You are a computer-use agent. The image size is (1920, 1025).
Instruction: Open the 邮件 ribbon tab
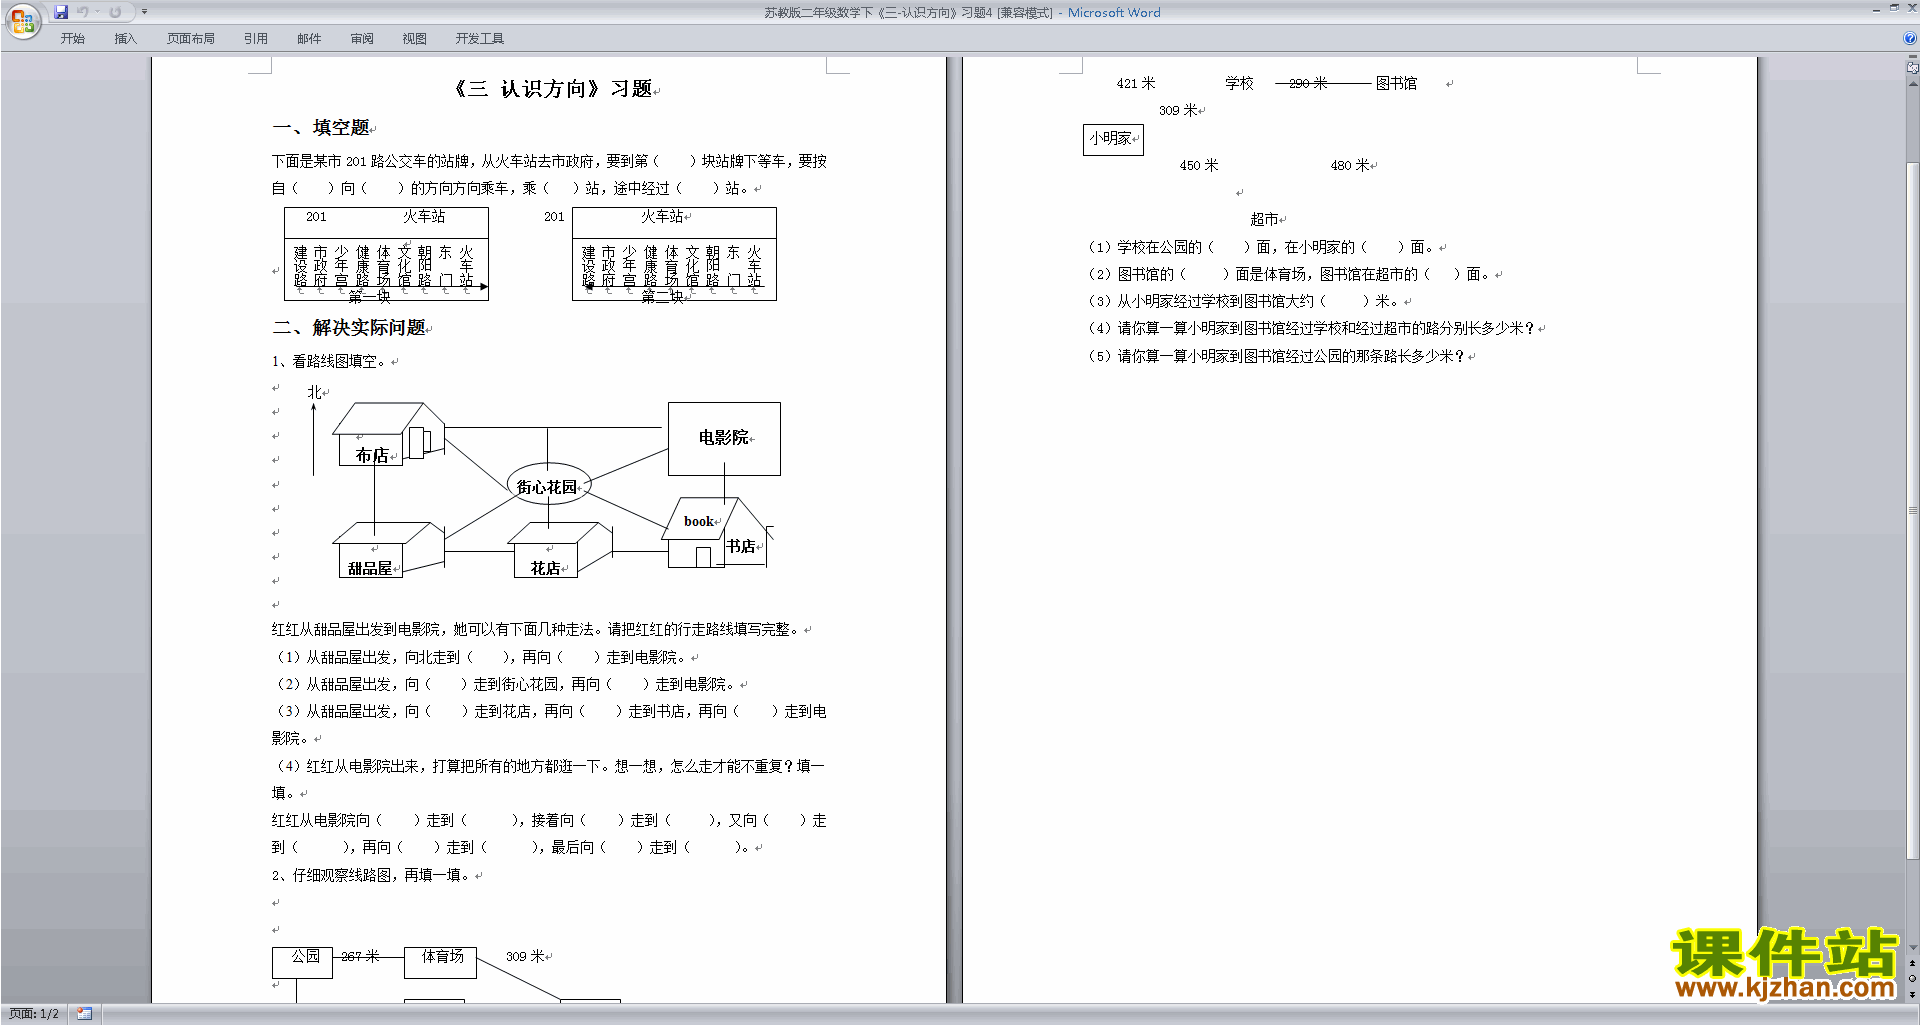309,39
